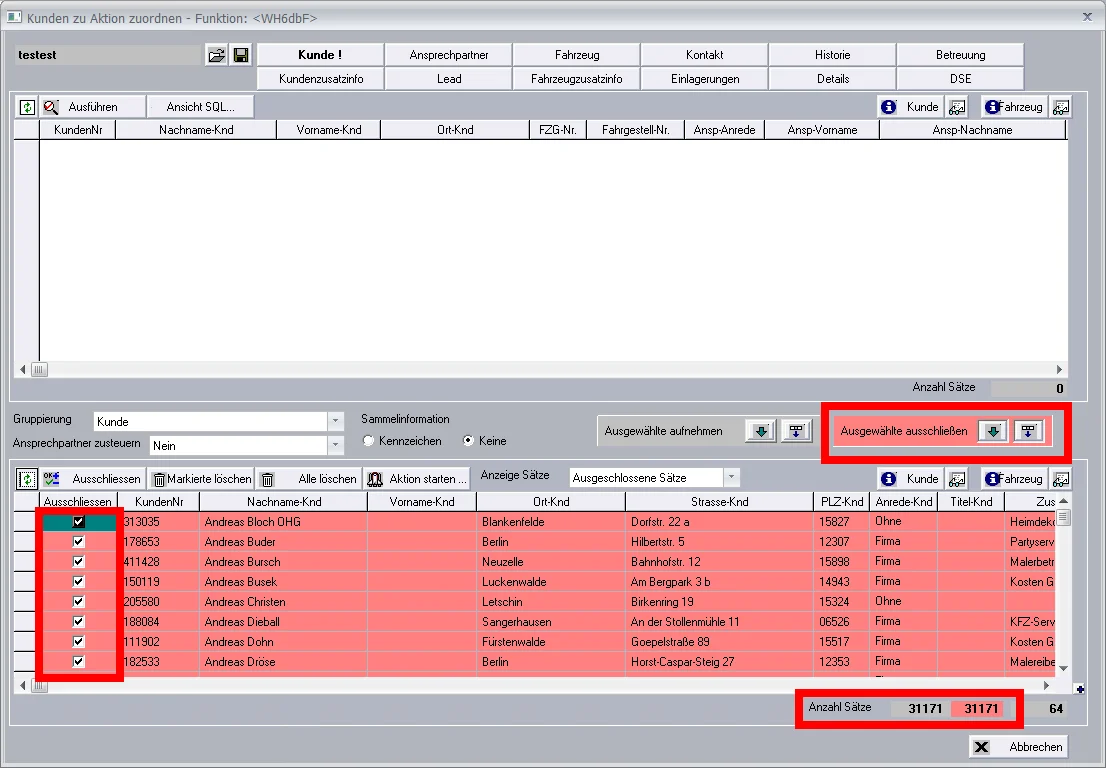The height and width of the screenshot is (768, 1106).
Task: Click the trash icon for Alle löschen
Action: 267,480
